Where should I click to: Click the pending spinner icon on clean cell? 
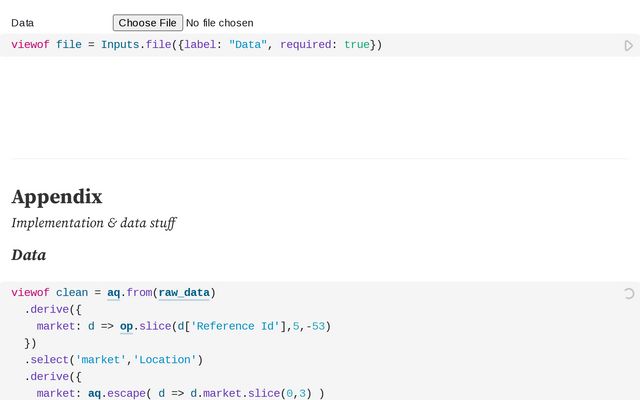coord(628,293)
